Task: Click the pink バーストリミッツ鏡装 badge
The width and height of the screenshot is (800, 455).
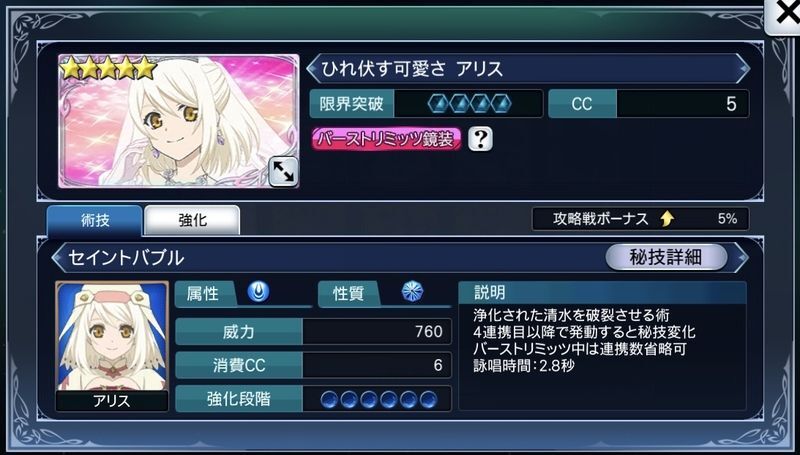Action: (x=386, y=139)
